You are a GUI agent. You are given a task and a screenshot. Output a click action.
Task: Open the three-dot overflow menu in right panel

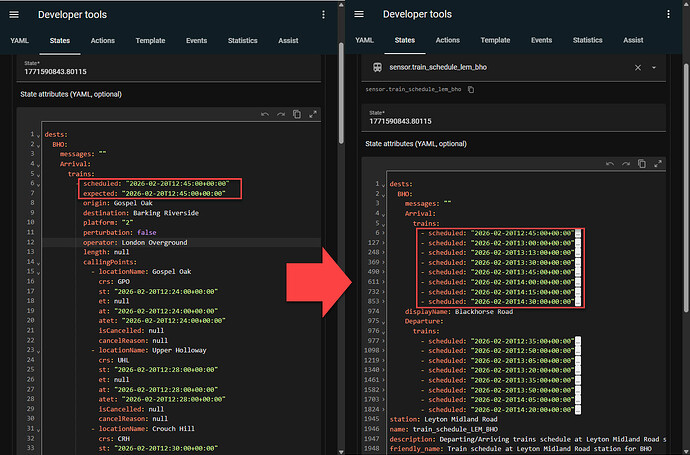point(668,15)
